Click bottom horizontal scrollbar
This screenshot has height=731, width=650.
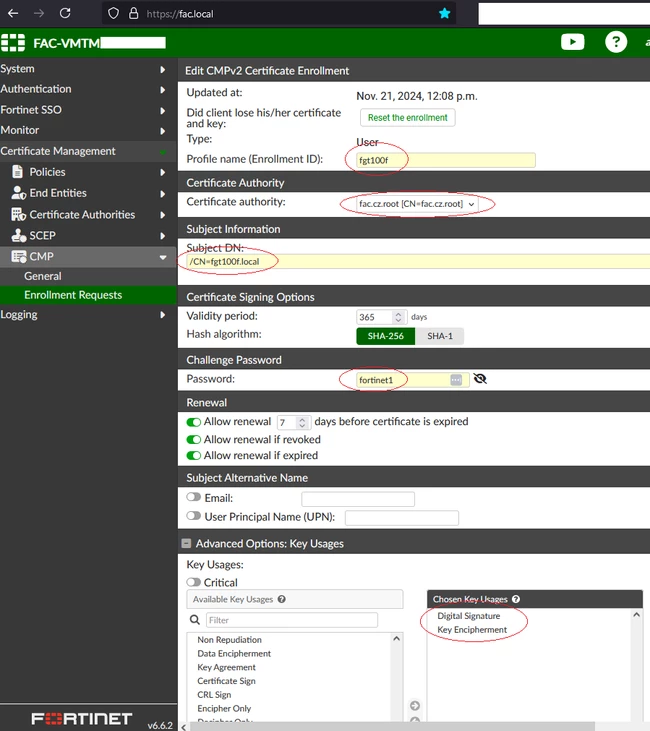click(390, 727)
